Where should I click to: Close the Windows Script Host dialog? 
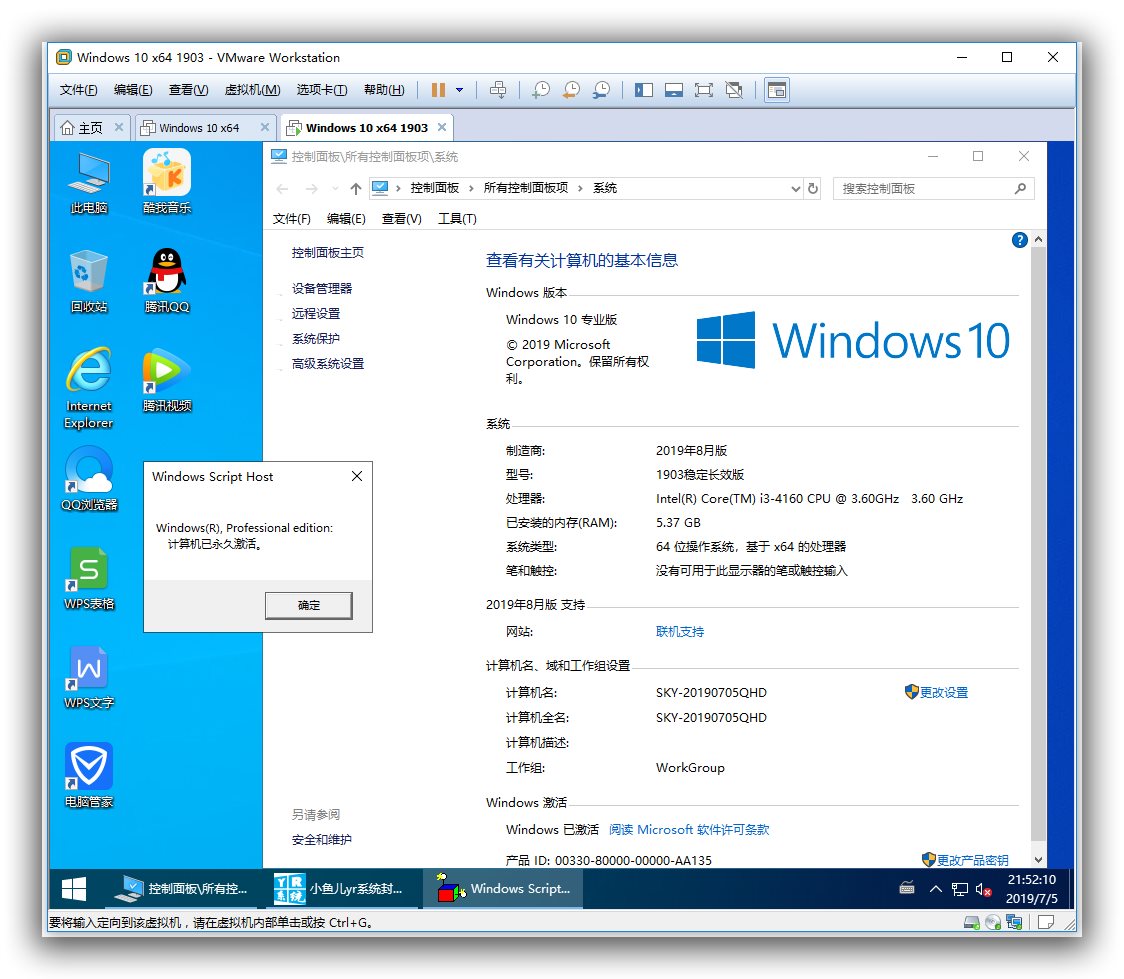pos(357,477)
